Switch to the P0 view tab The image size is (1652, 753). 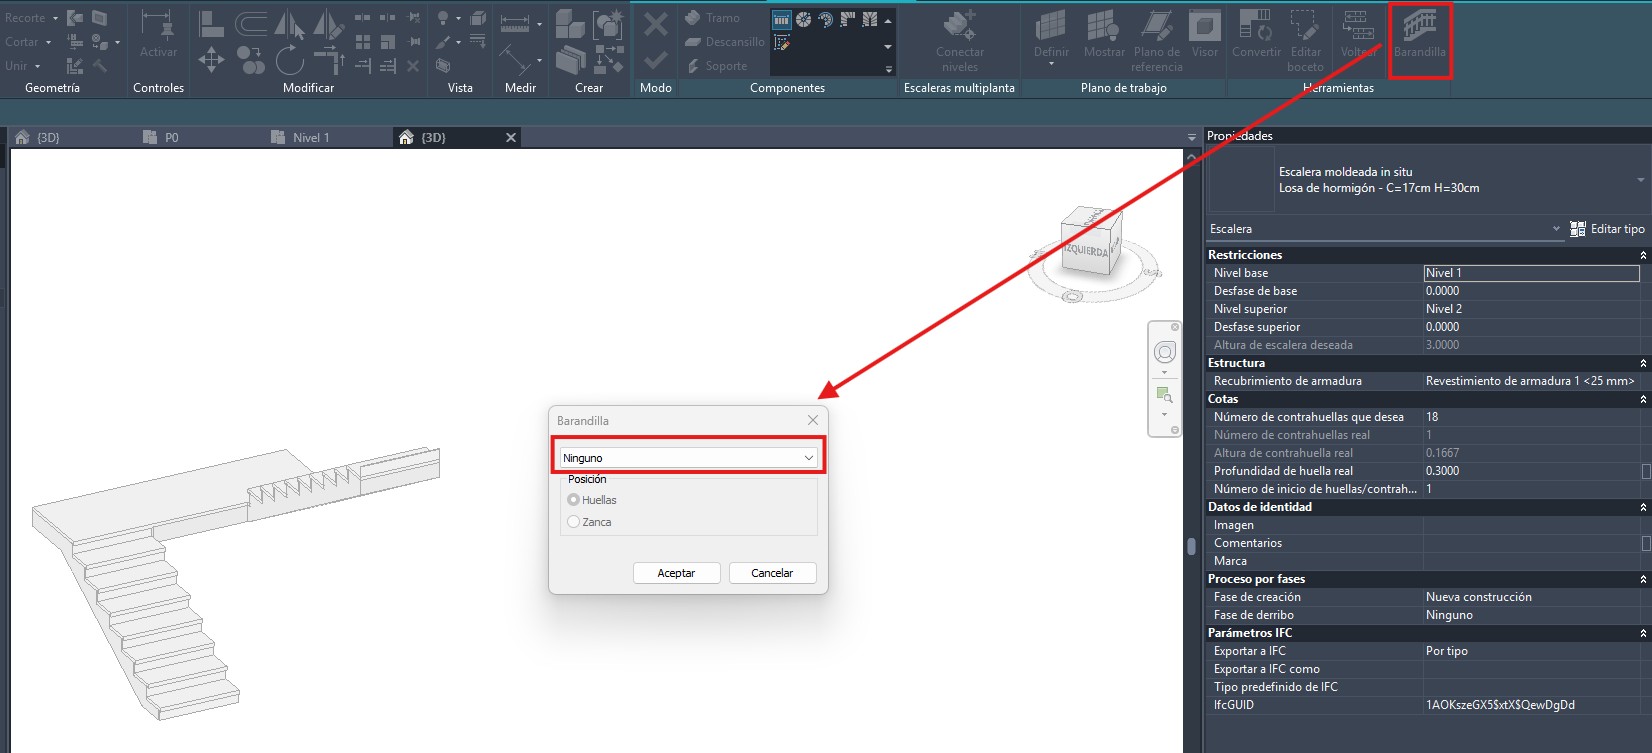(171, 138)
